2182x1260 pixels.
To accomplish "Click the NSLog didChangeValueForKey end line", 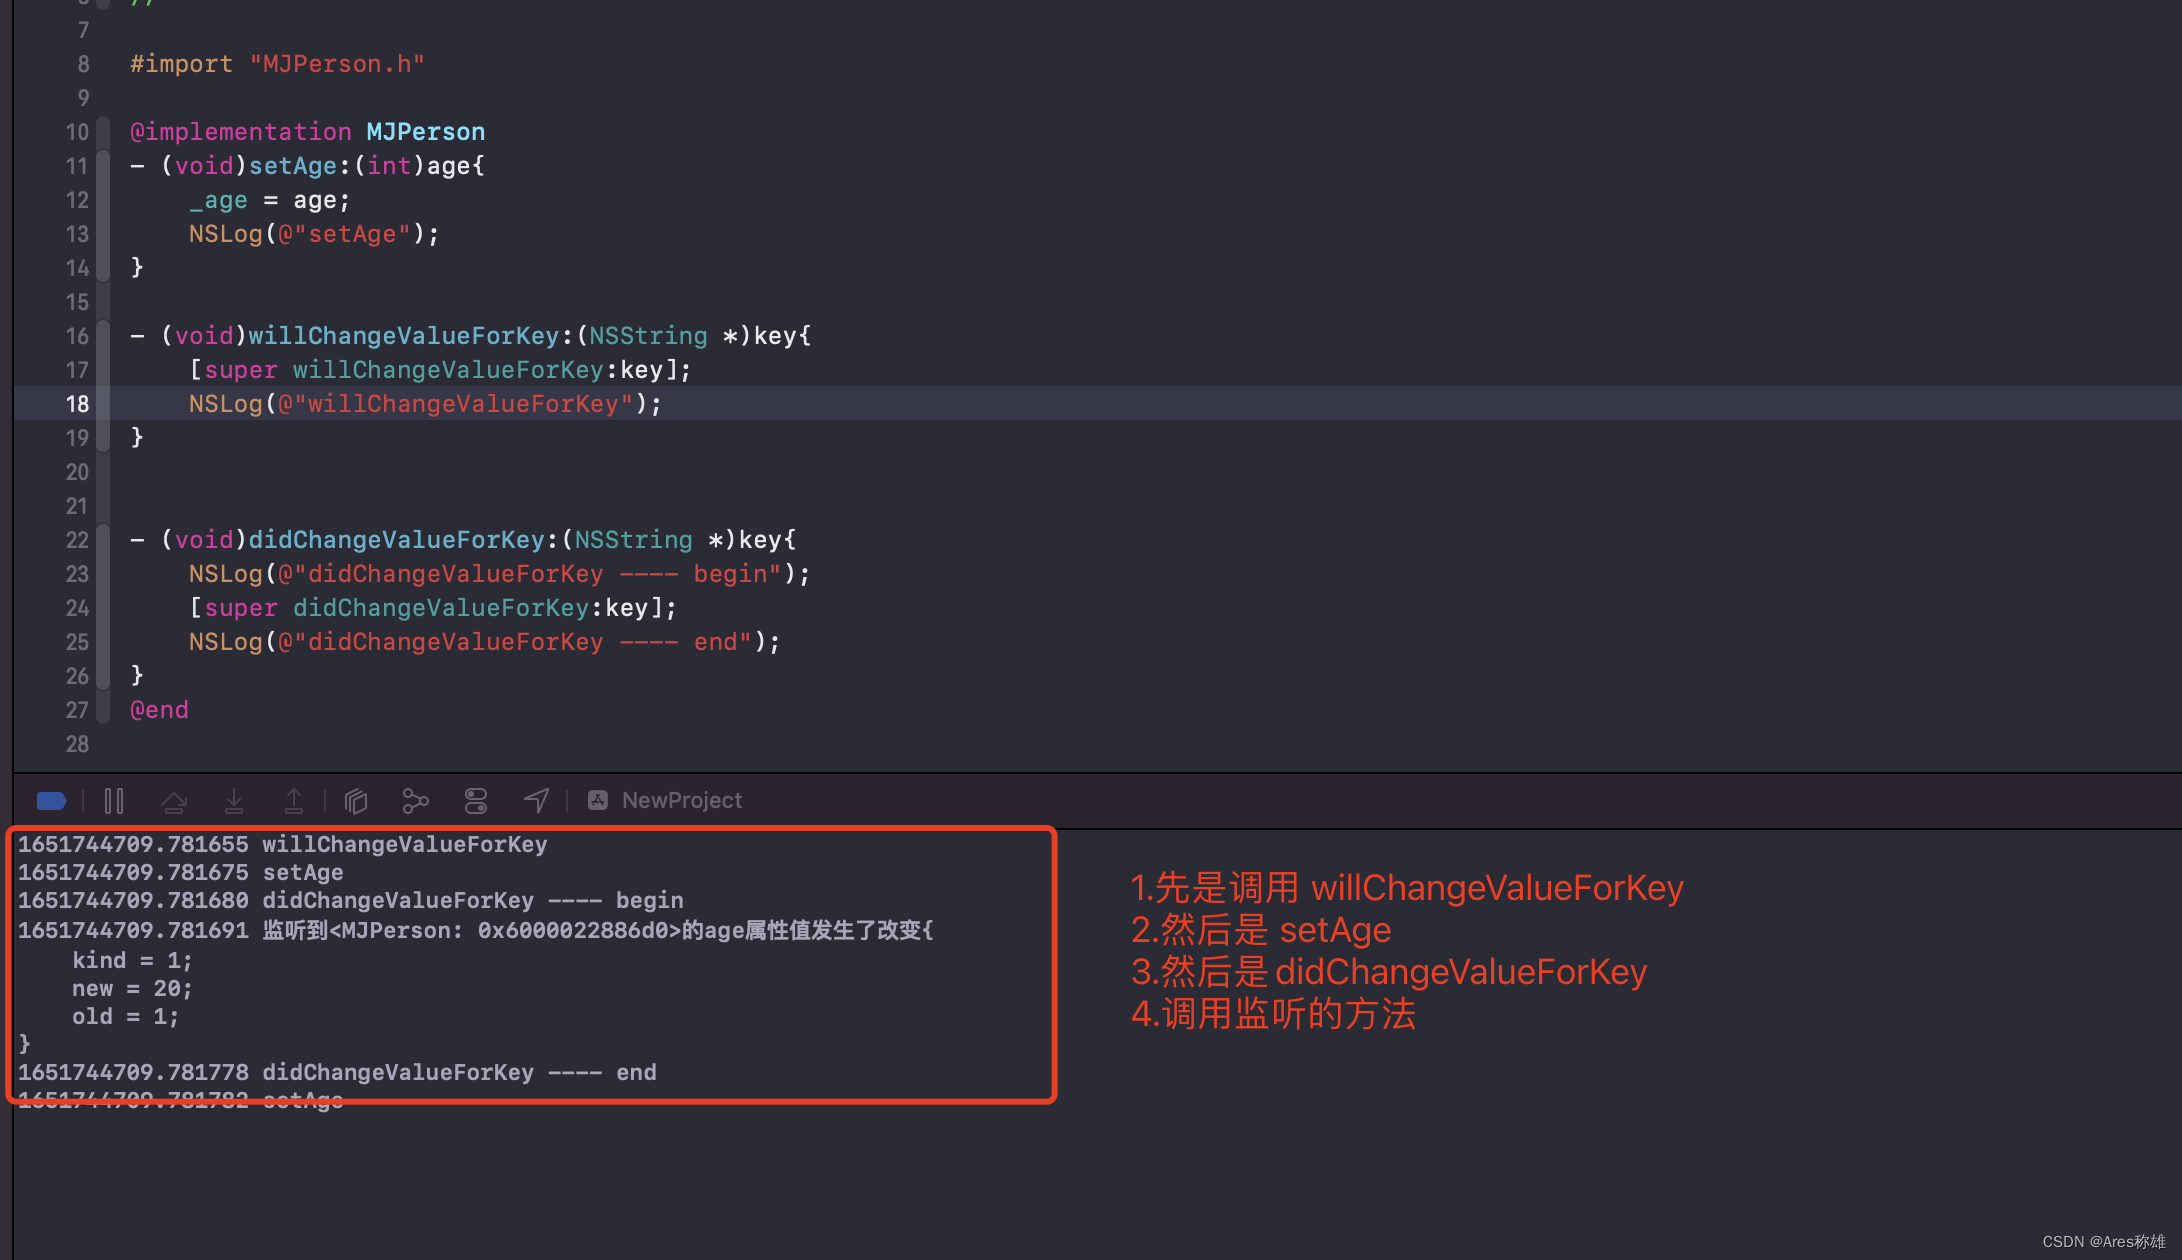I will click(484, 642).
